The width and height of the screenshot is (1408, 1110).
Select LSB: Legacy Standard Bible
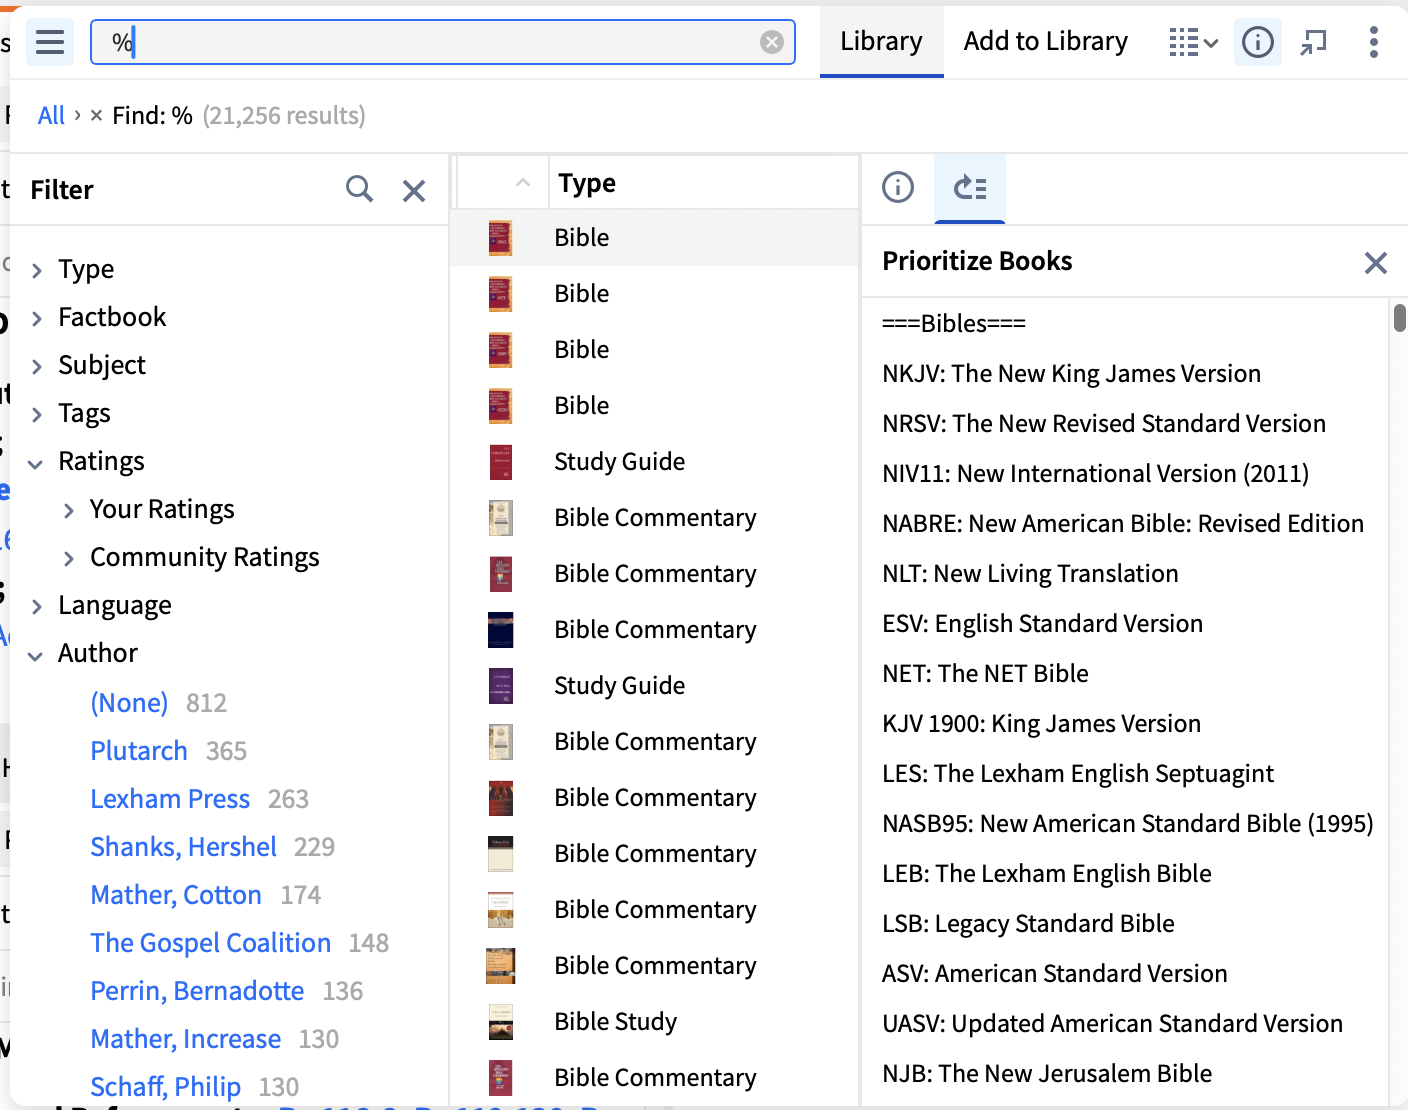1028,924
